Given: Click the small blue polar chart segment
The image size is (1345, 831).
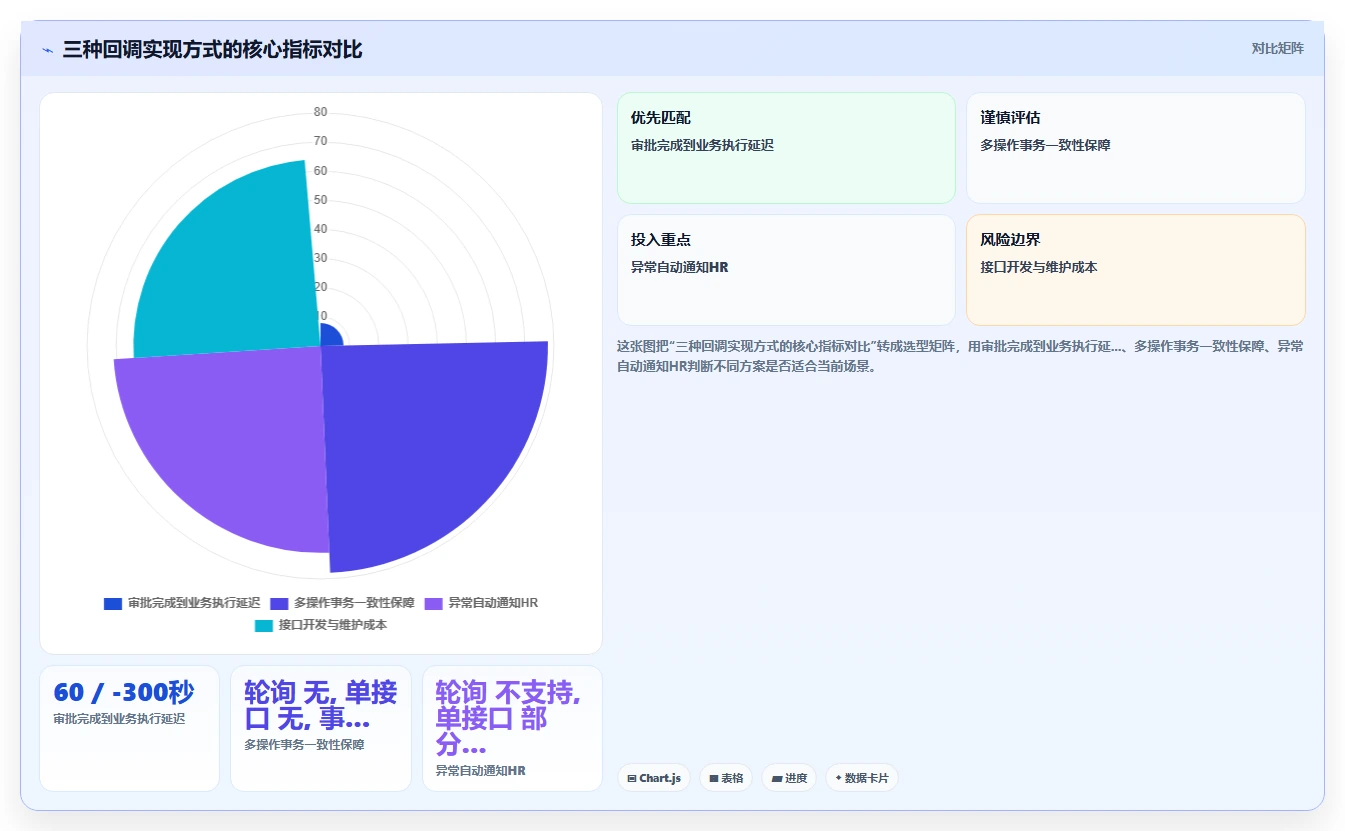Looking at the screenshot, I should 329,336.
